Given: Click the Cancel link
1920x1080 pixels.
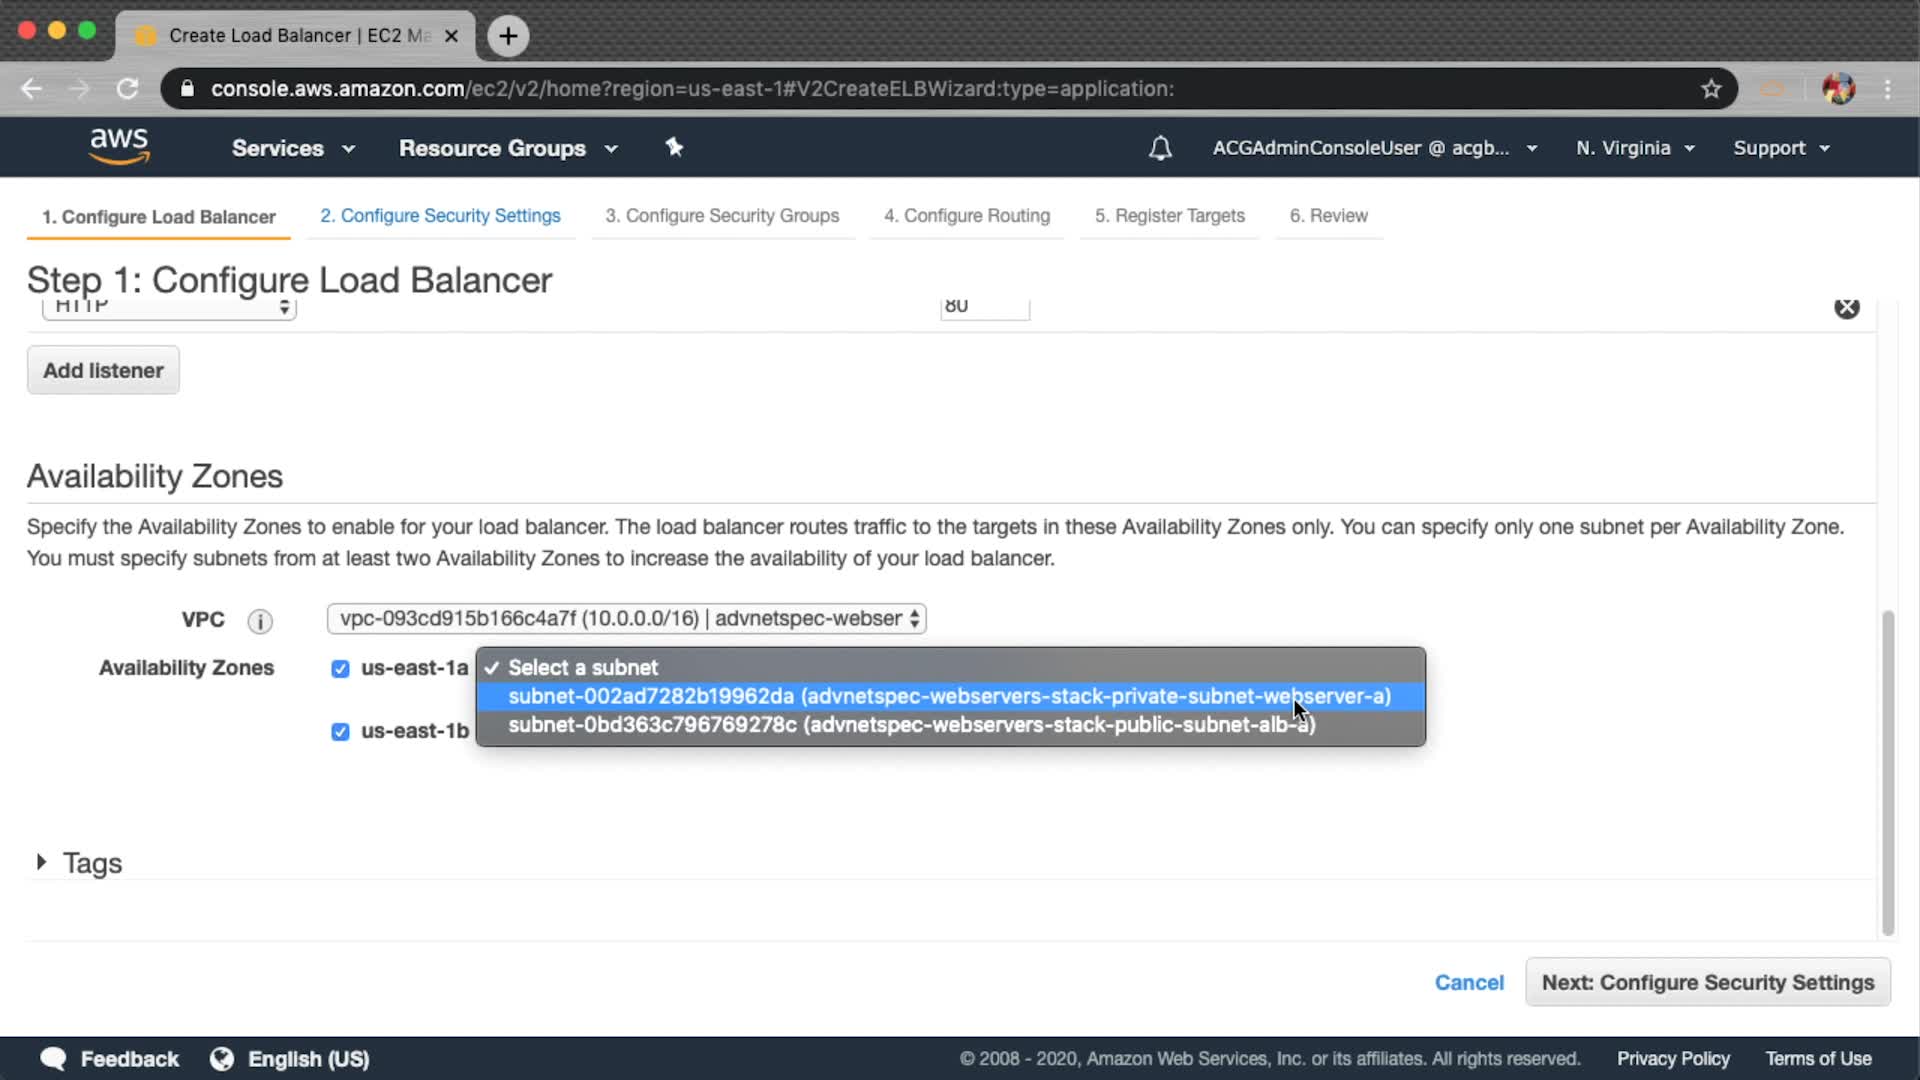Looking at the screenshot, I should (x=1468, y=982).
